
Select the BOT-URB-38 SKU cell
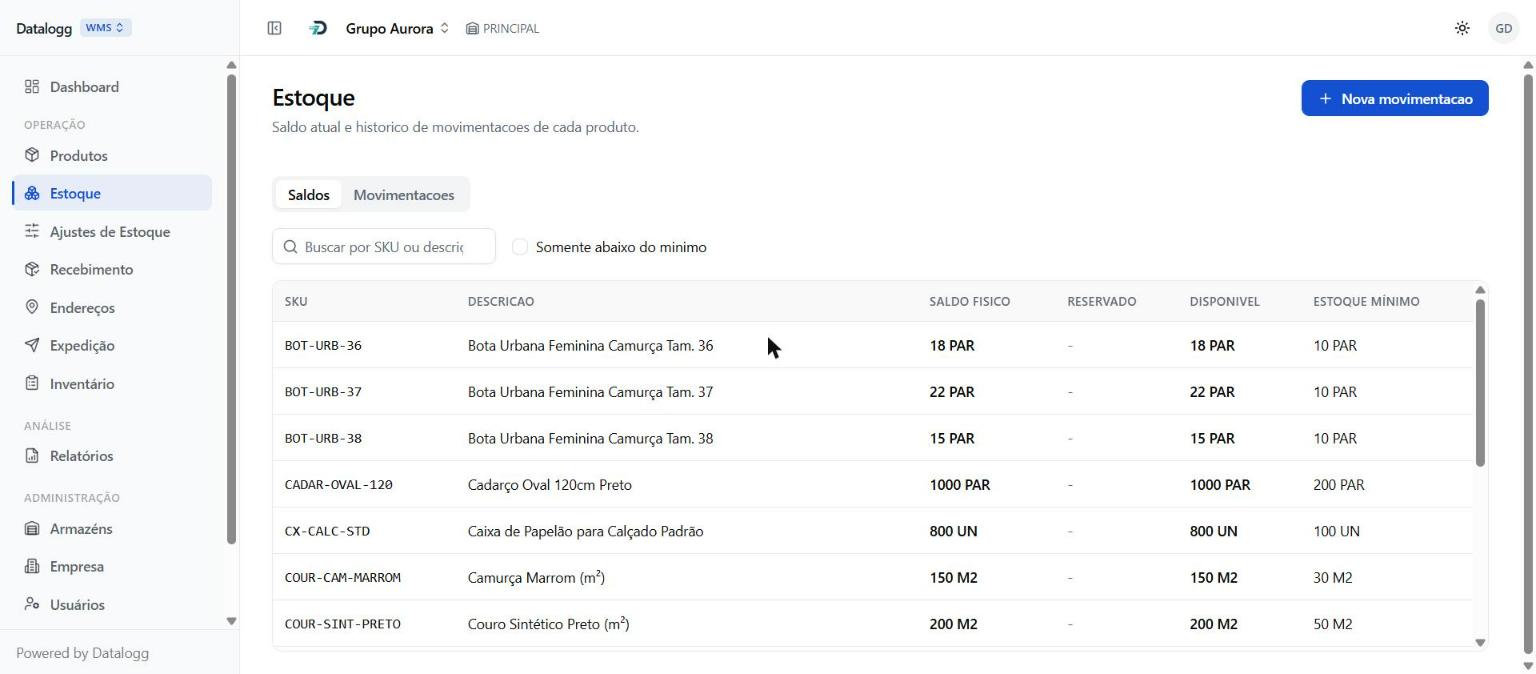click(x=323, y=439)
